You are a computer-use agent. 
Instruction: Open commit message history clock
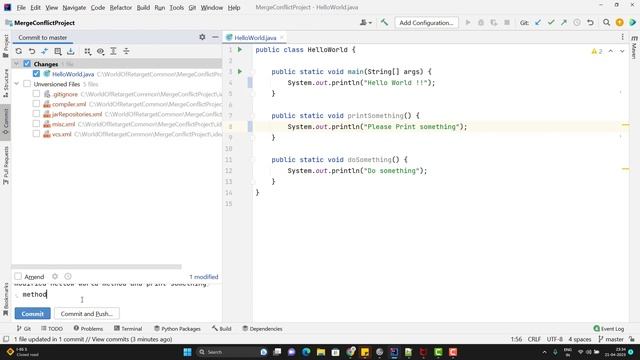click(x=68, y=276)
